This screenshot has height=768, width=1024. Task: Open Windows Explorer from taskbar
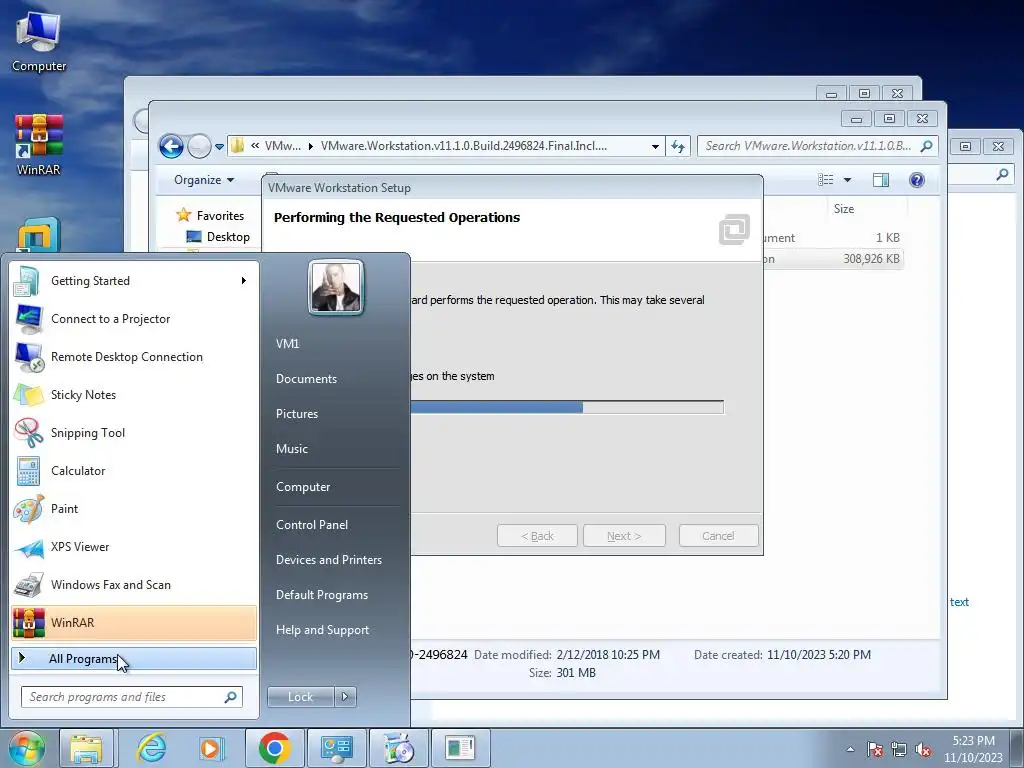[x=86, y=748]
